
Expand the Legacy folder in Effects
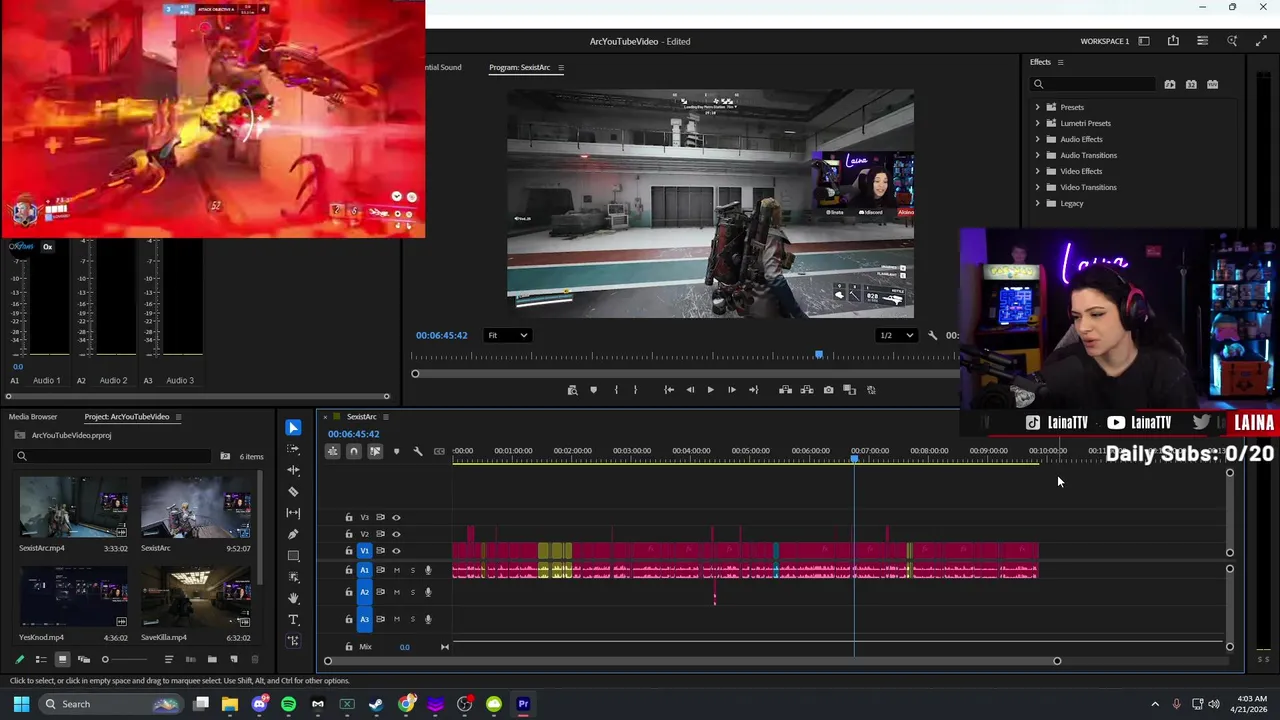click(x=1037, y=203)
